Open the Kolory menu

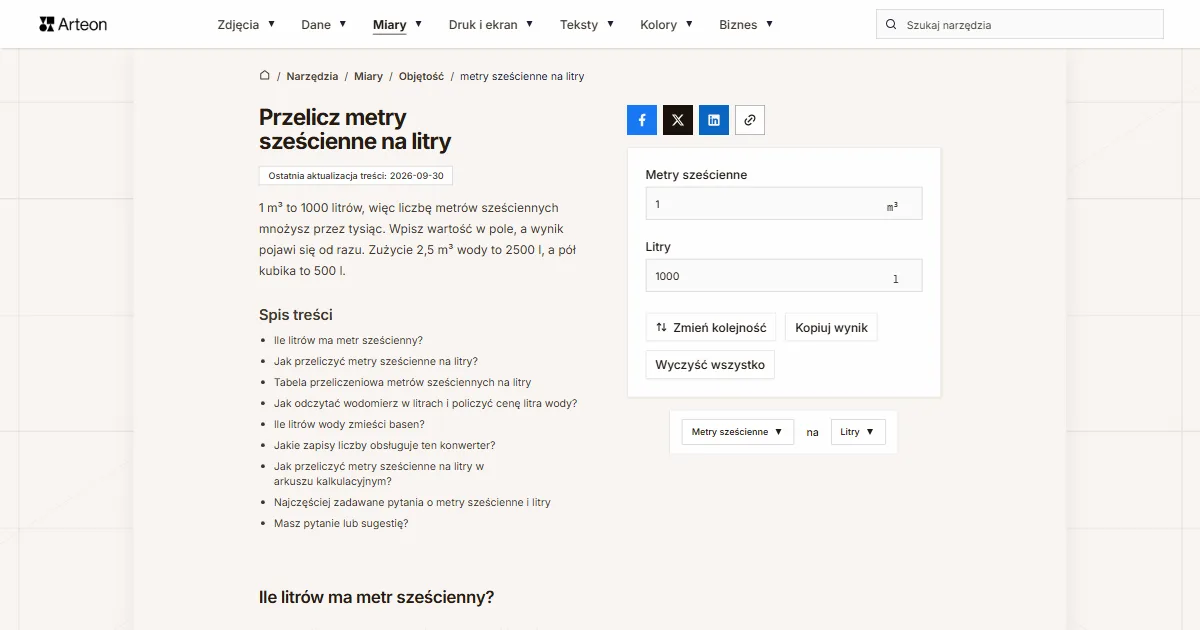pos(667,24)
